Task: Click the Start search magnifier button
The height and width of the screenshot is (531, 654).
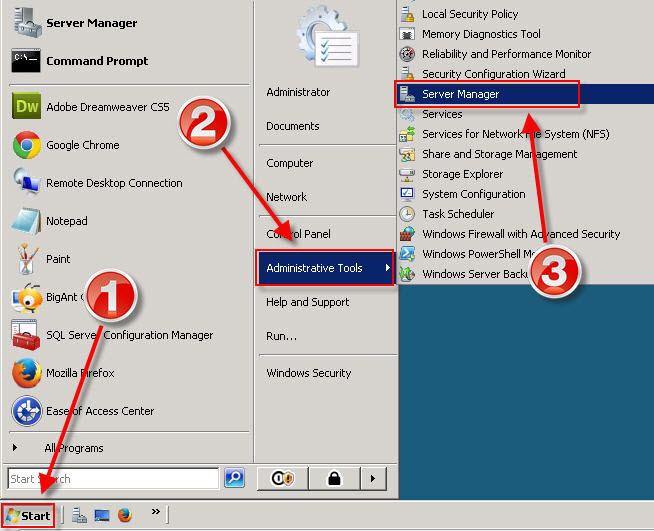Action: 234,478
